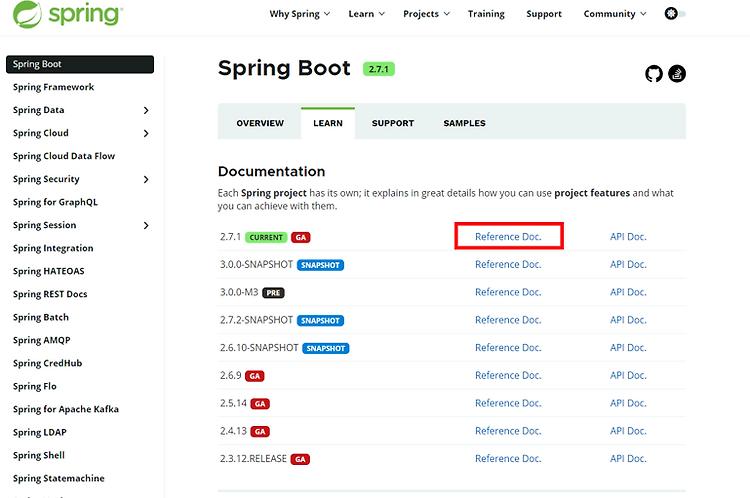Open API Doc. for 2.5.14
Viewport: 750px width, 498px height.
628,403
